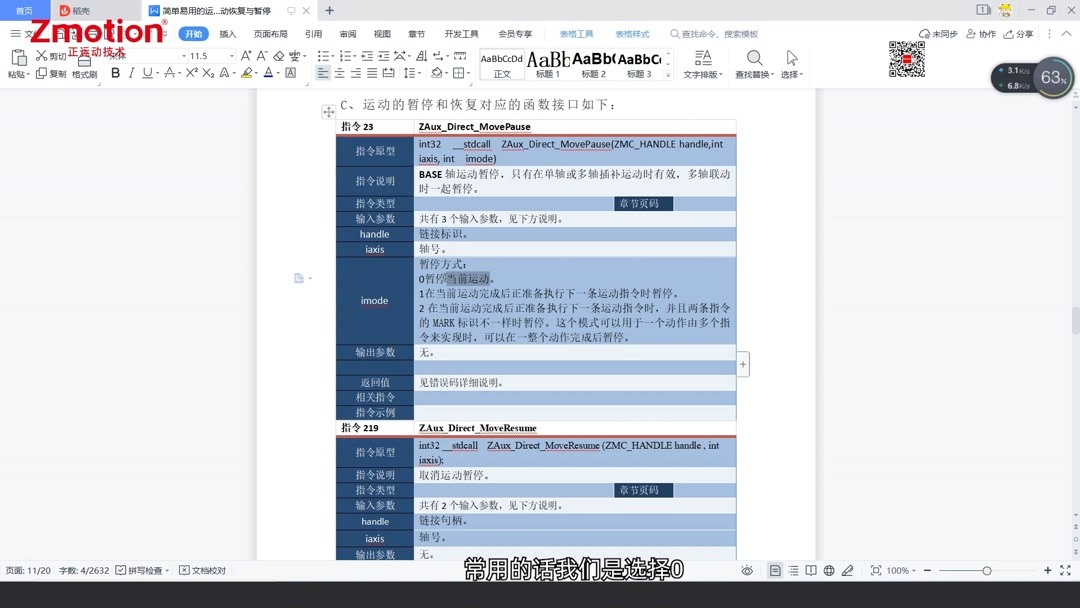Click the subscript X₂ icon

(x=208, y=72)
